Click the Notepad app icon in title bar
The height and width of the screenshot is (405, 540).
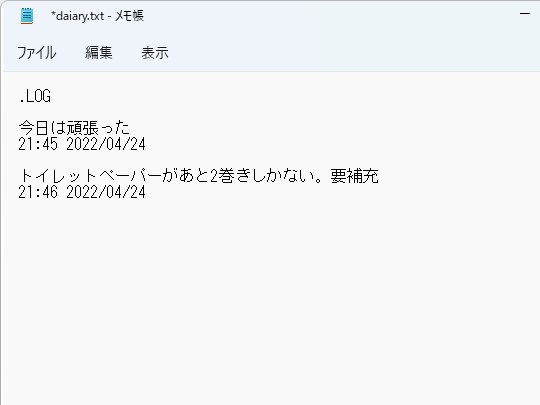(x=27, y=16)
